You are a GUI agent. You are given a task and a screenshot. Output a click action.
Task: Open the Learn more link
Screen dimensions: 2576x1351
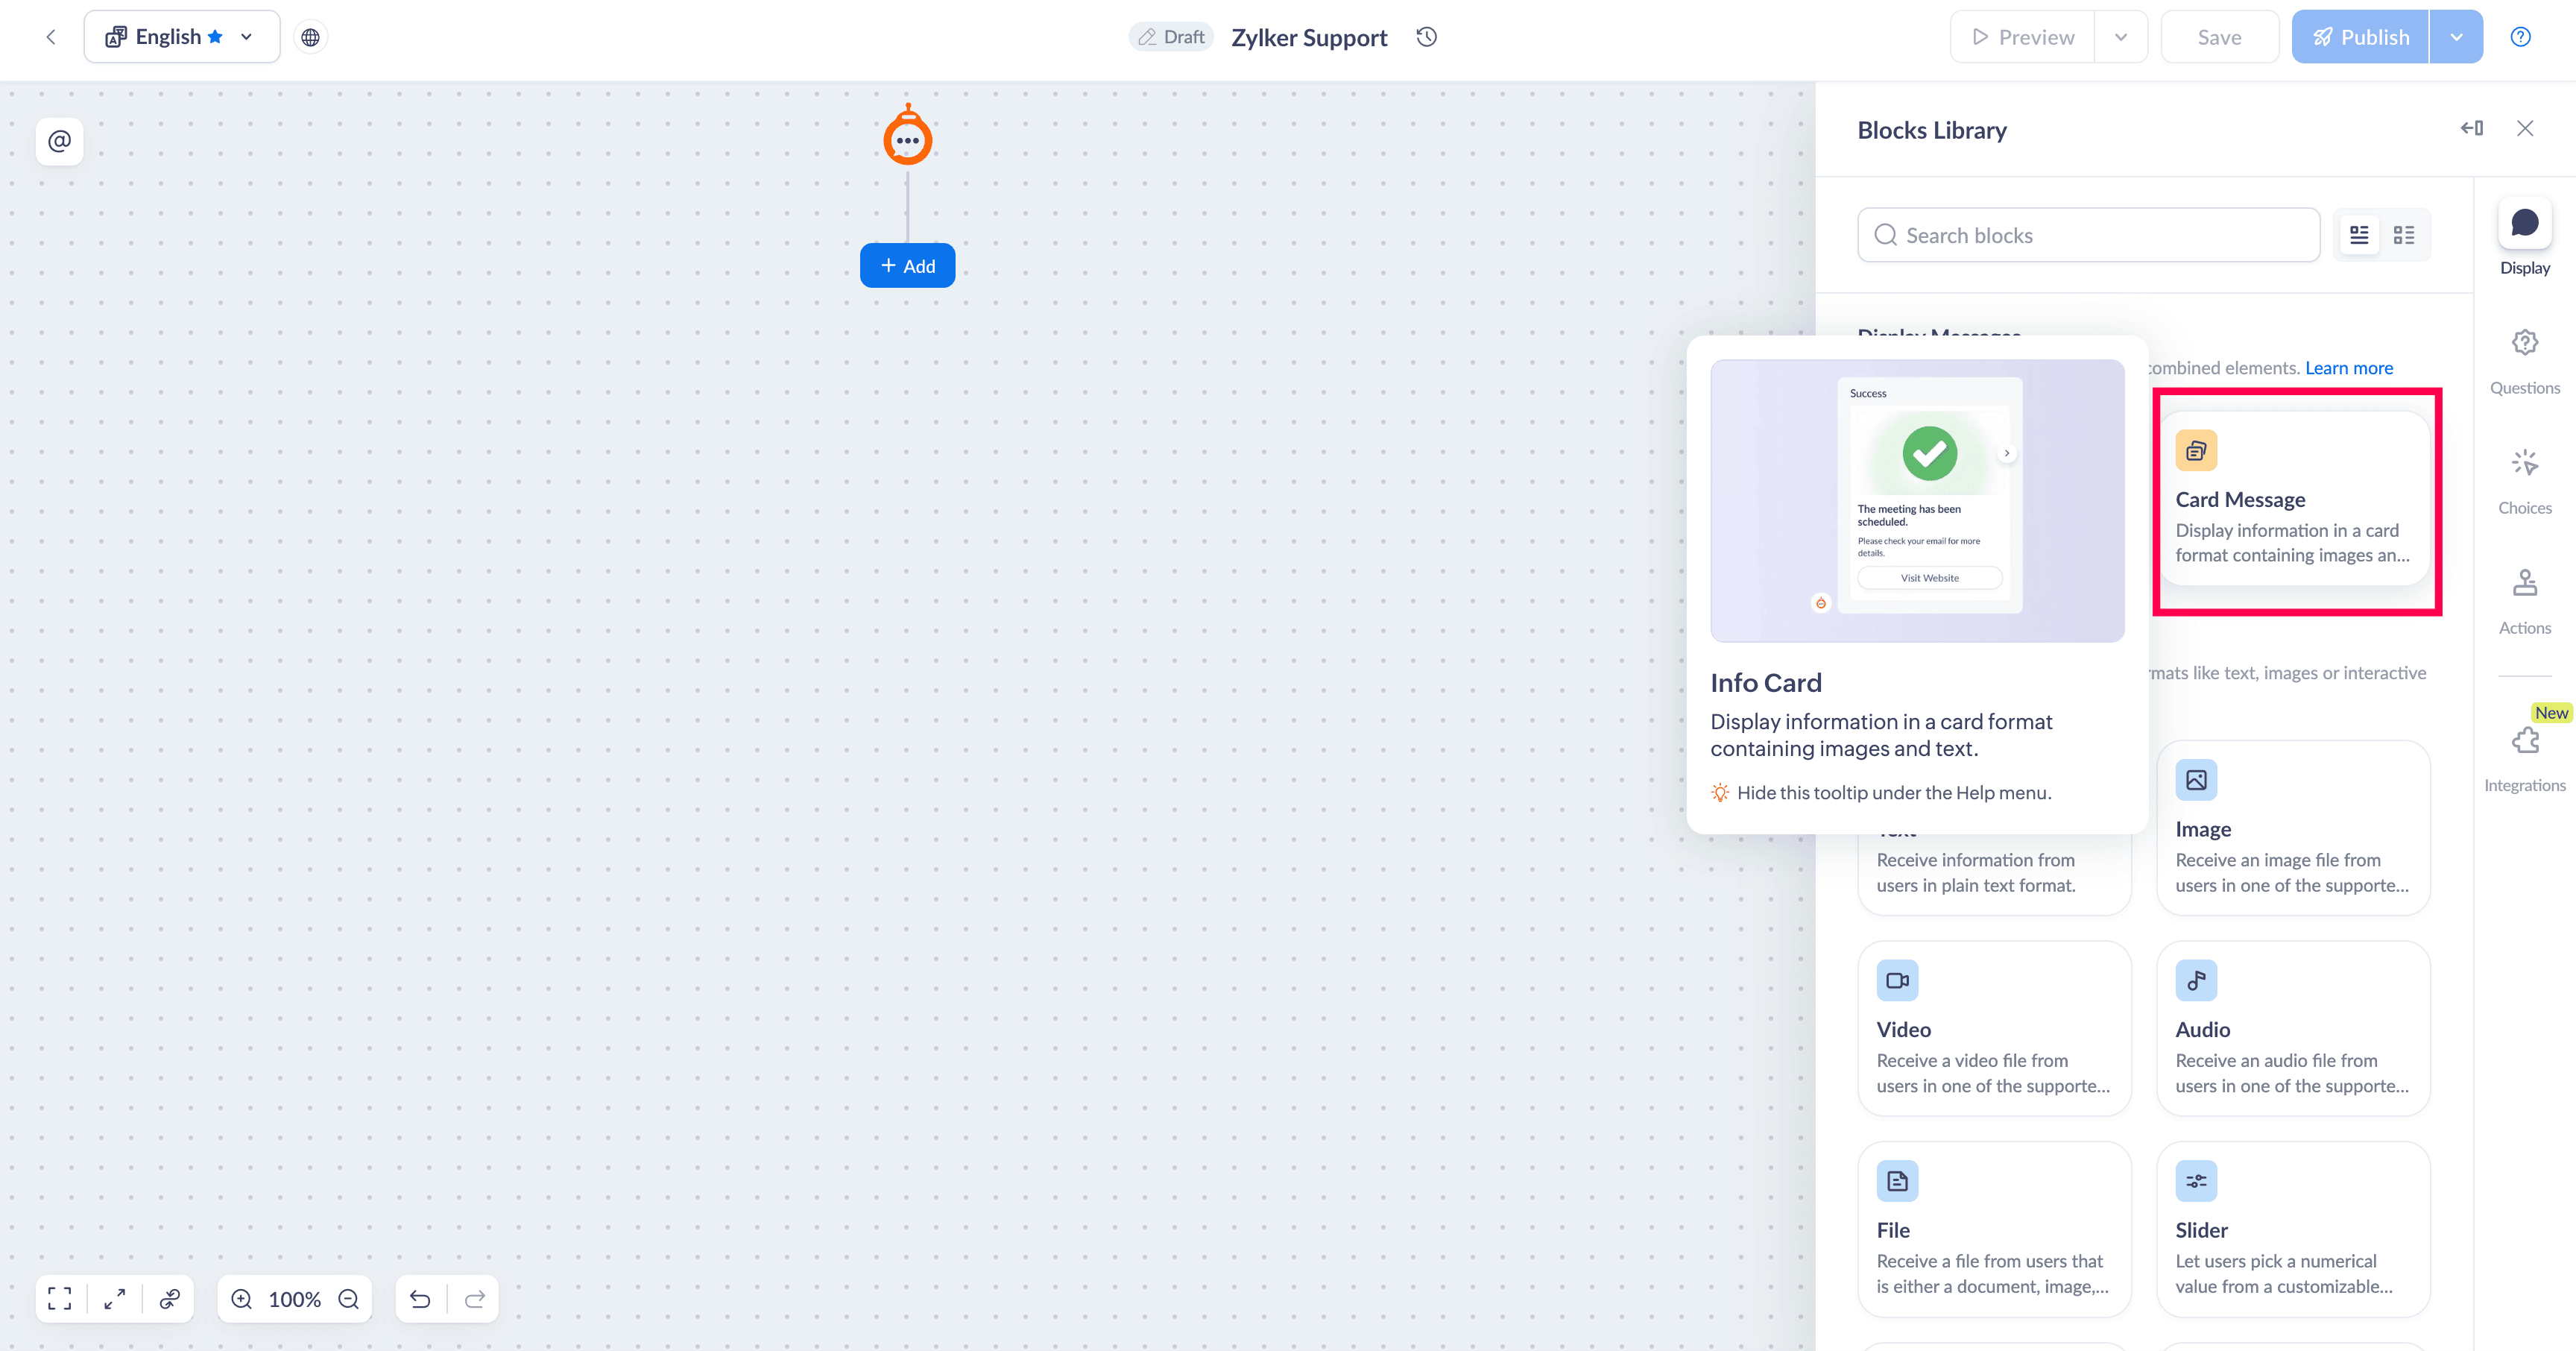tap(2348, 368)
